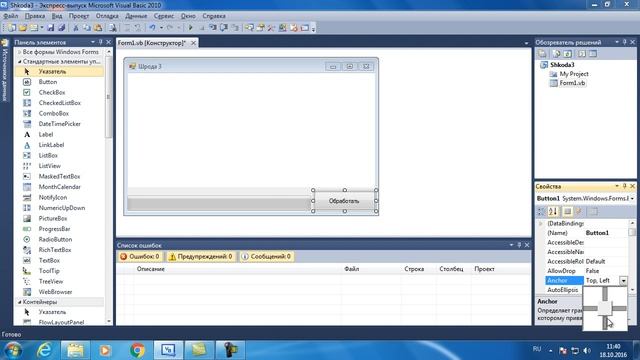
Task: Pin the Панель элементов panel
Action: [x=100, y=42]
